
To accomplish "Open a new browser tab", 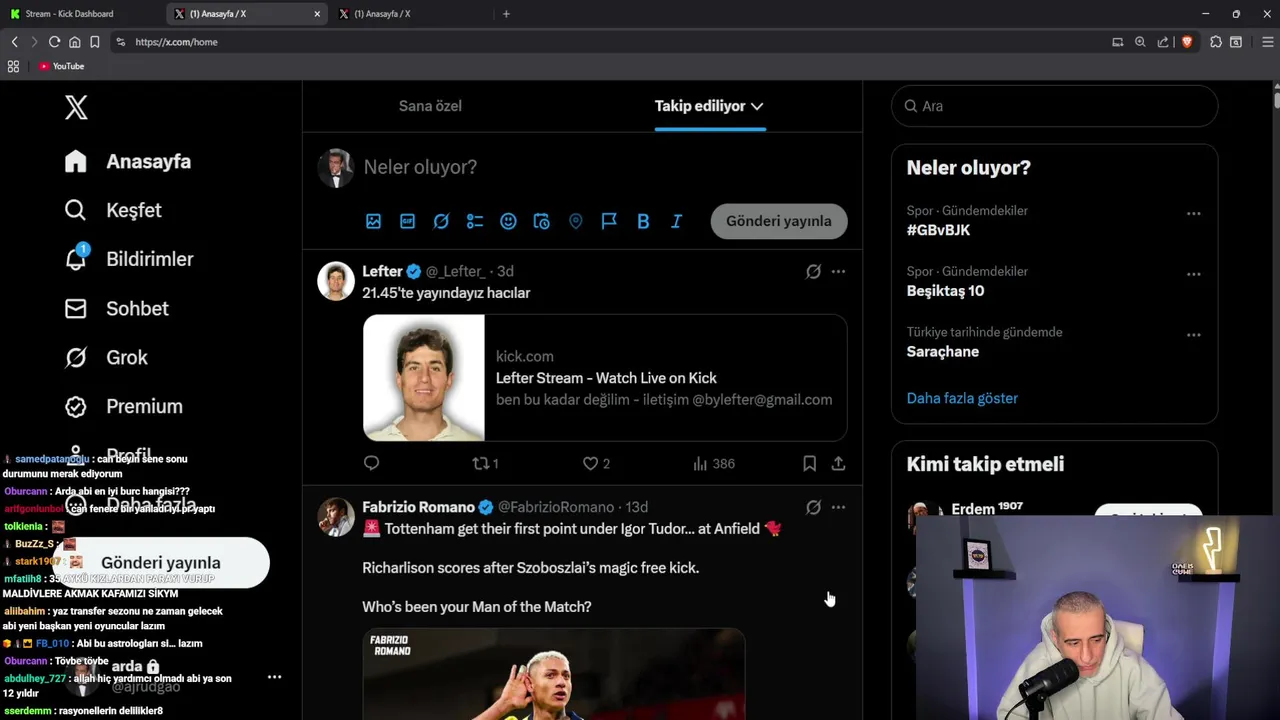I will [x=506, y=14].
